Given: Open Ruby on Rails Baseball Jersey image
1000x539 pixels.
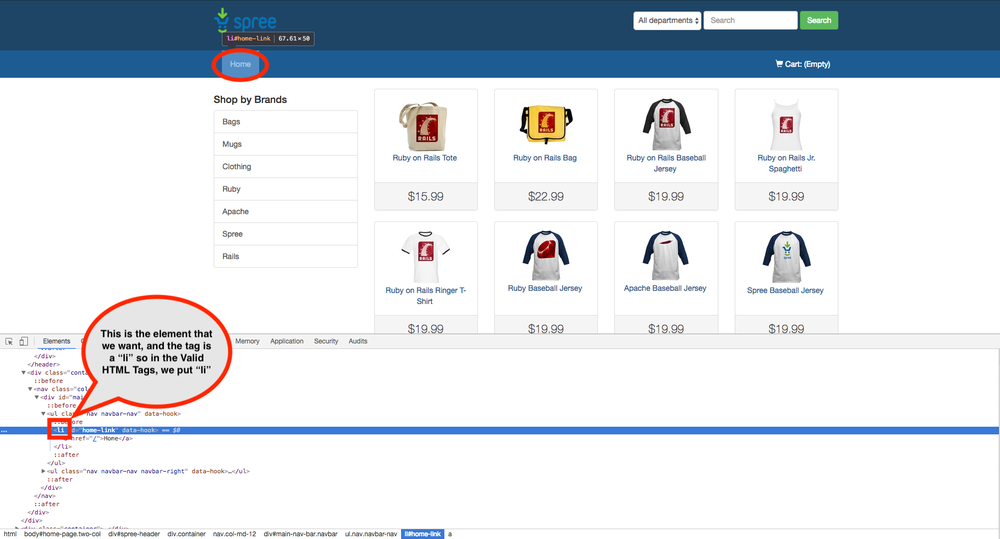Looking at the screenshot, I should pyautogui.click(x=666, y=124).
